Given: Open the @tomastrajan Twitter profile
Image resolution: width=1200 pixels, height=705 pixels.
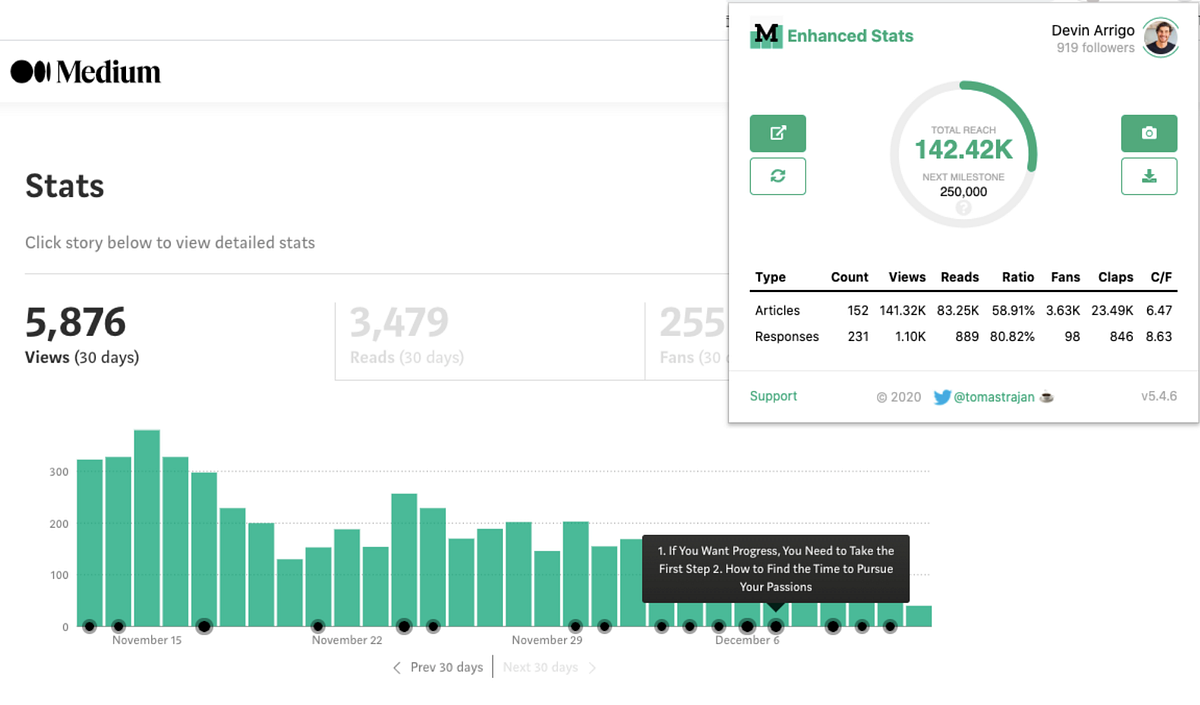Looking at the screenshot, I should [995, 397].
